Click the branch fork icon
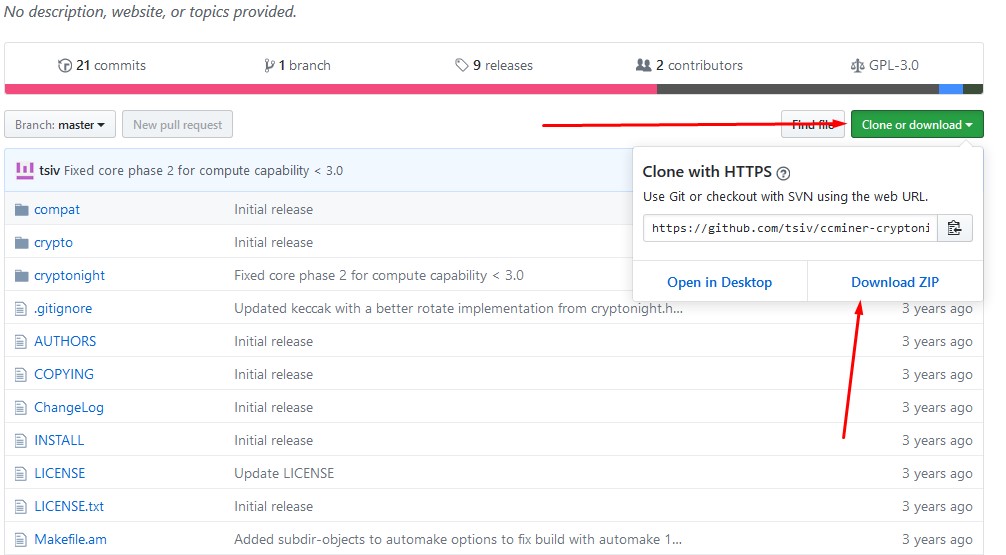 coord(269,65)
